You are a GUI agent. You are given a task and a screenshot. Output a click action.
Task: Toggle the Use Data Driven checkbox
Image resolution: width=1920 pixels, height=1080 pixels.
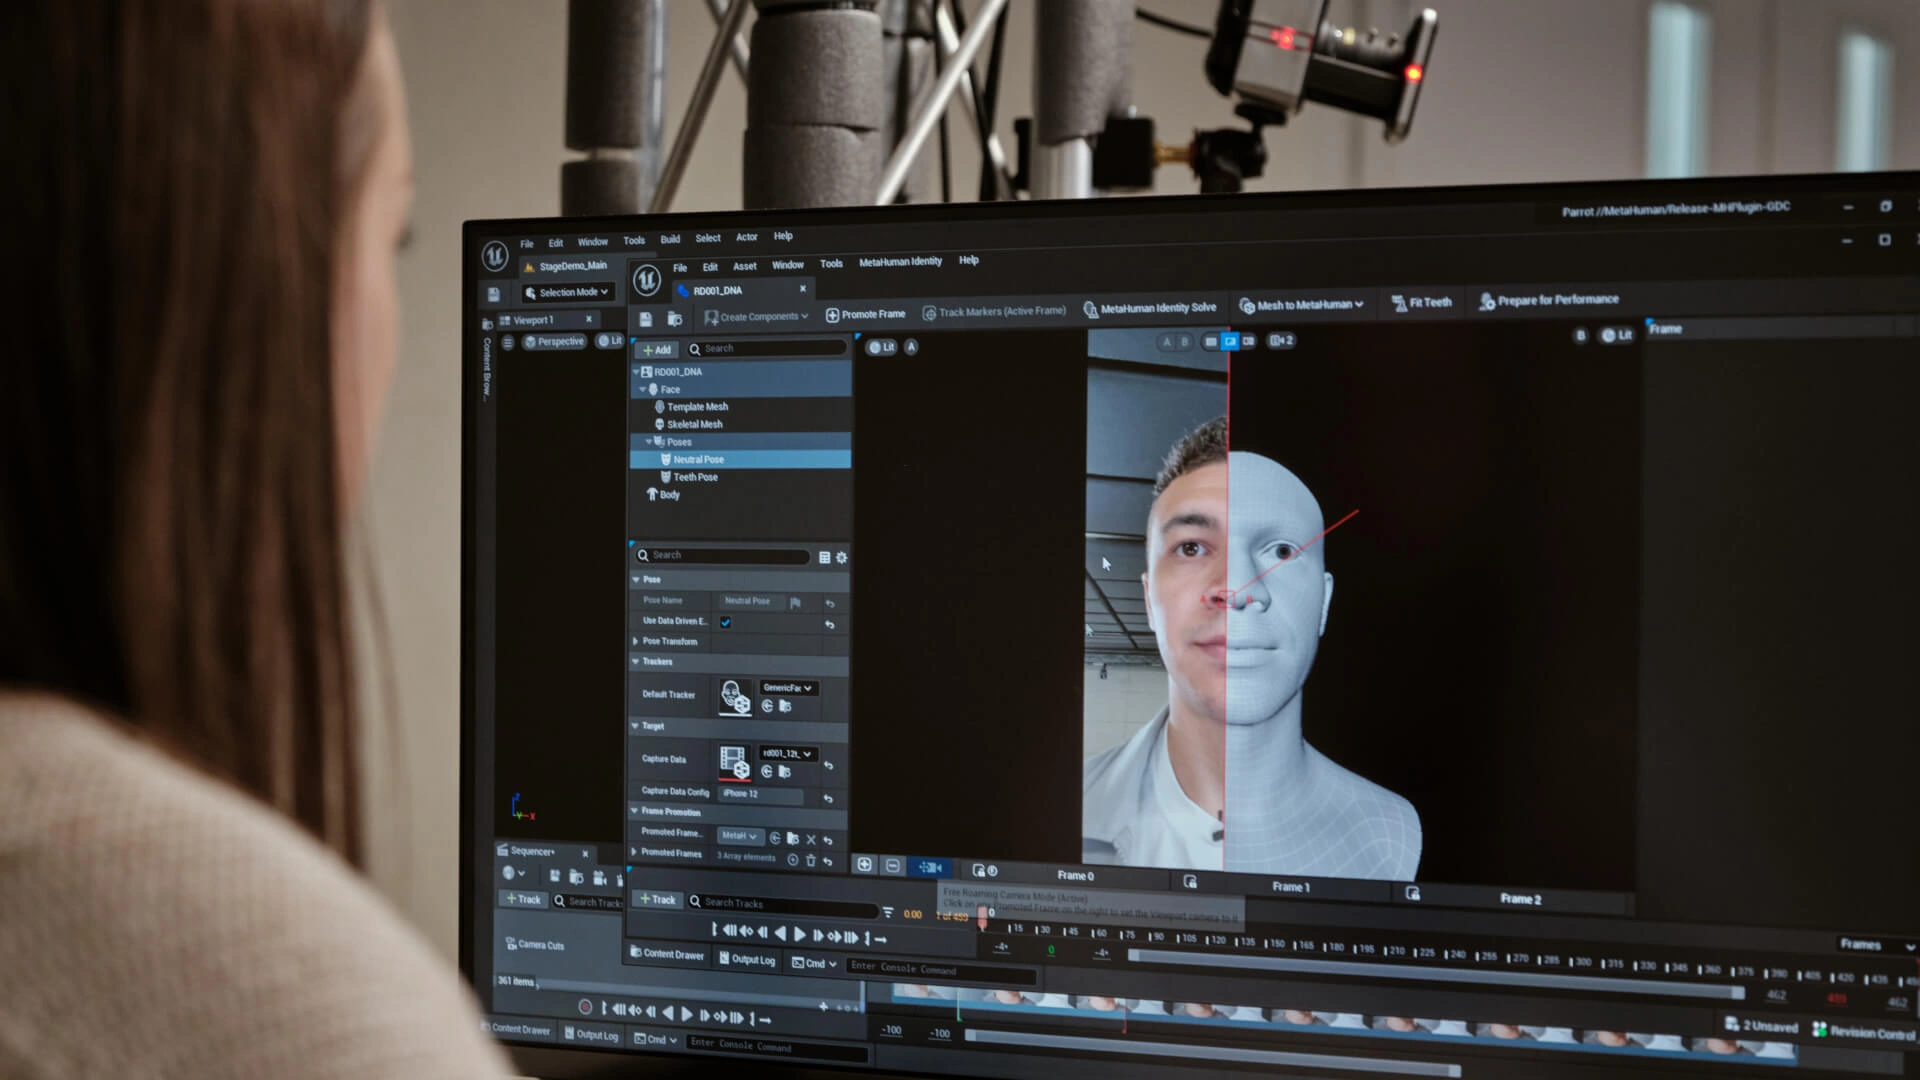tap(725, 623)
